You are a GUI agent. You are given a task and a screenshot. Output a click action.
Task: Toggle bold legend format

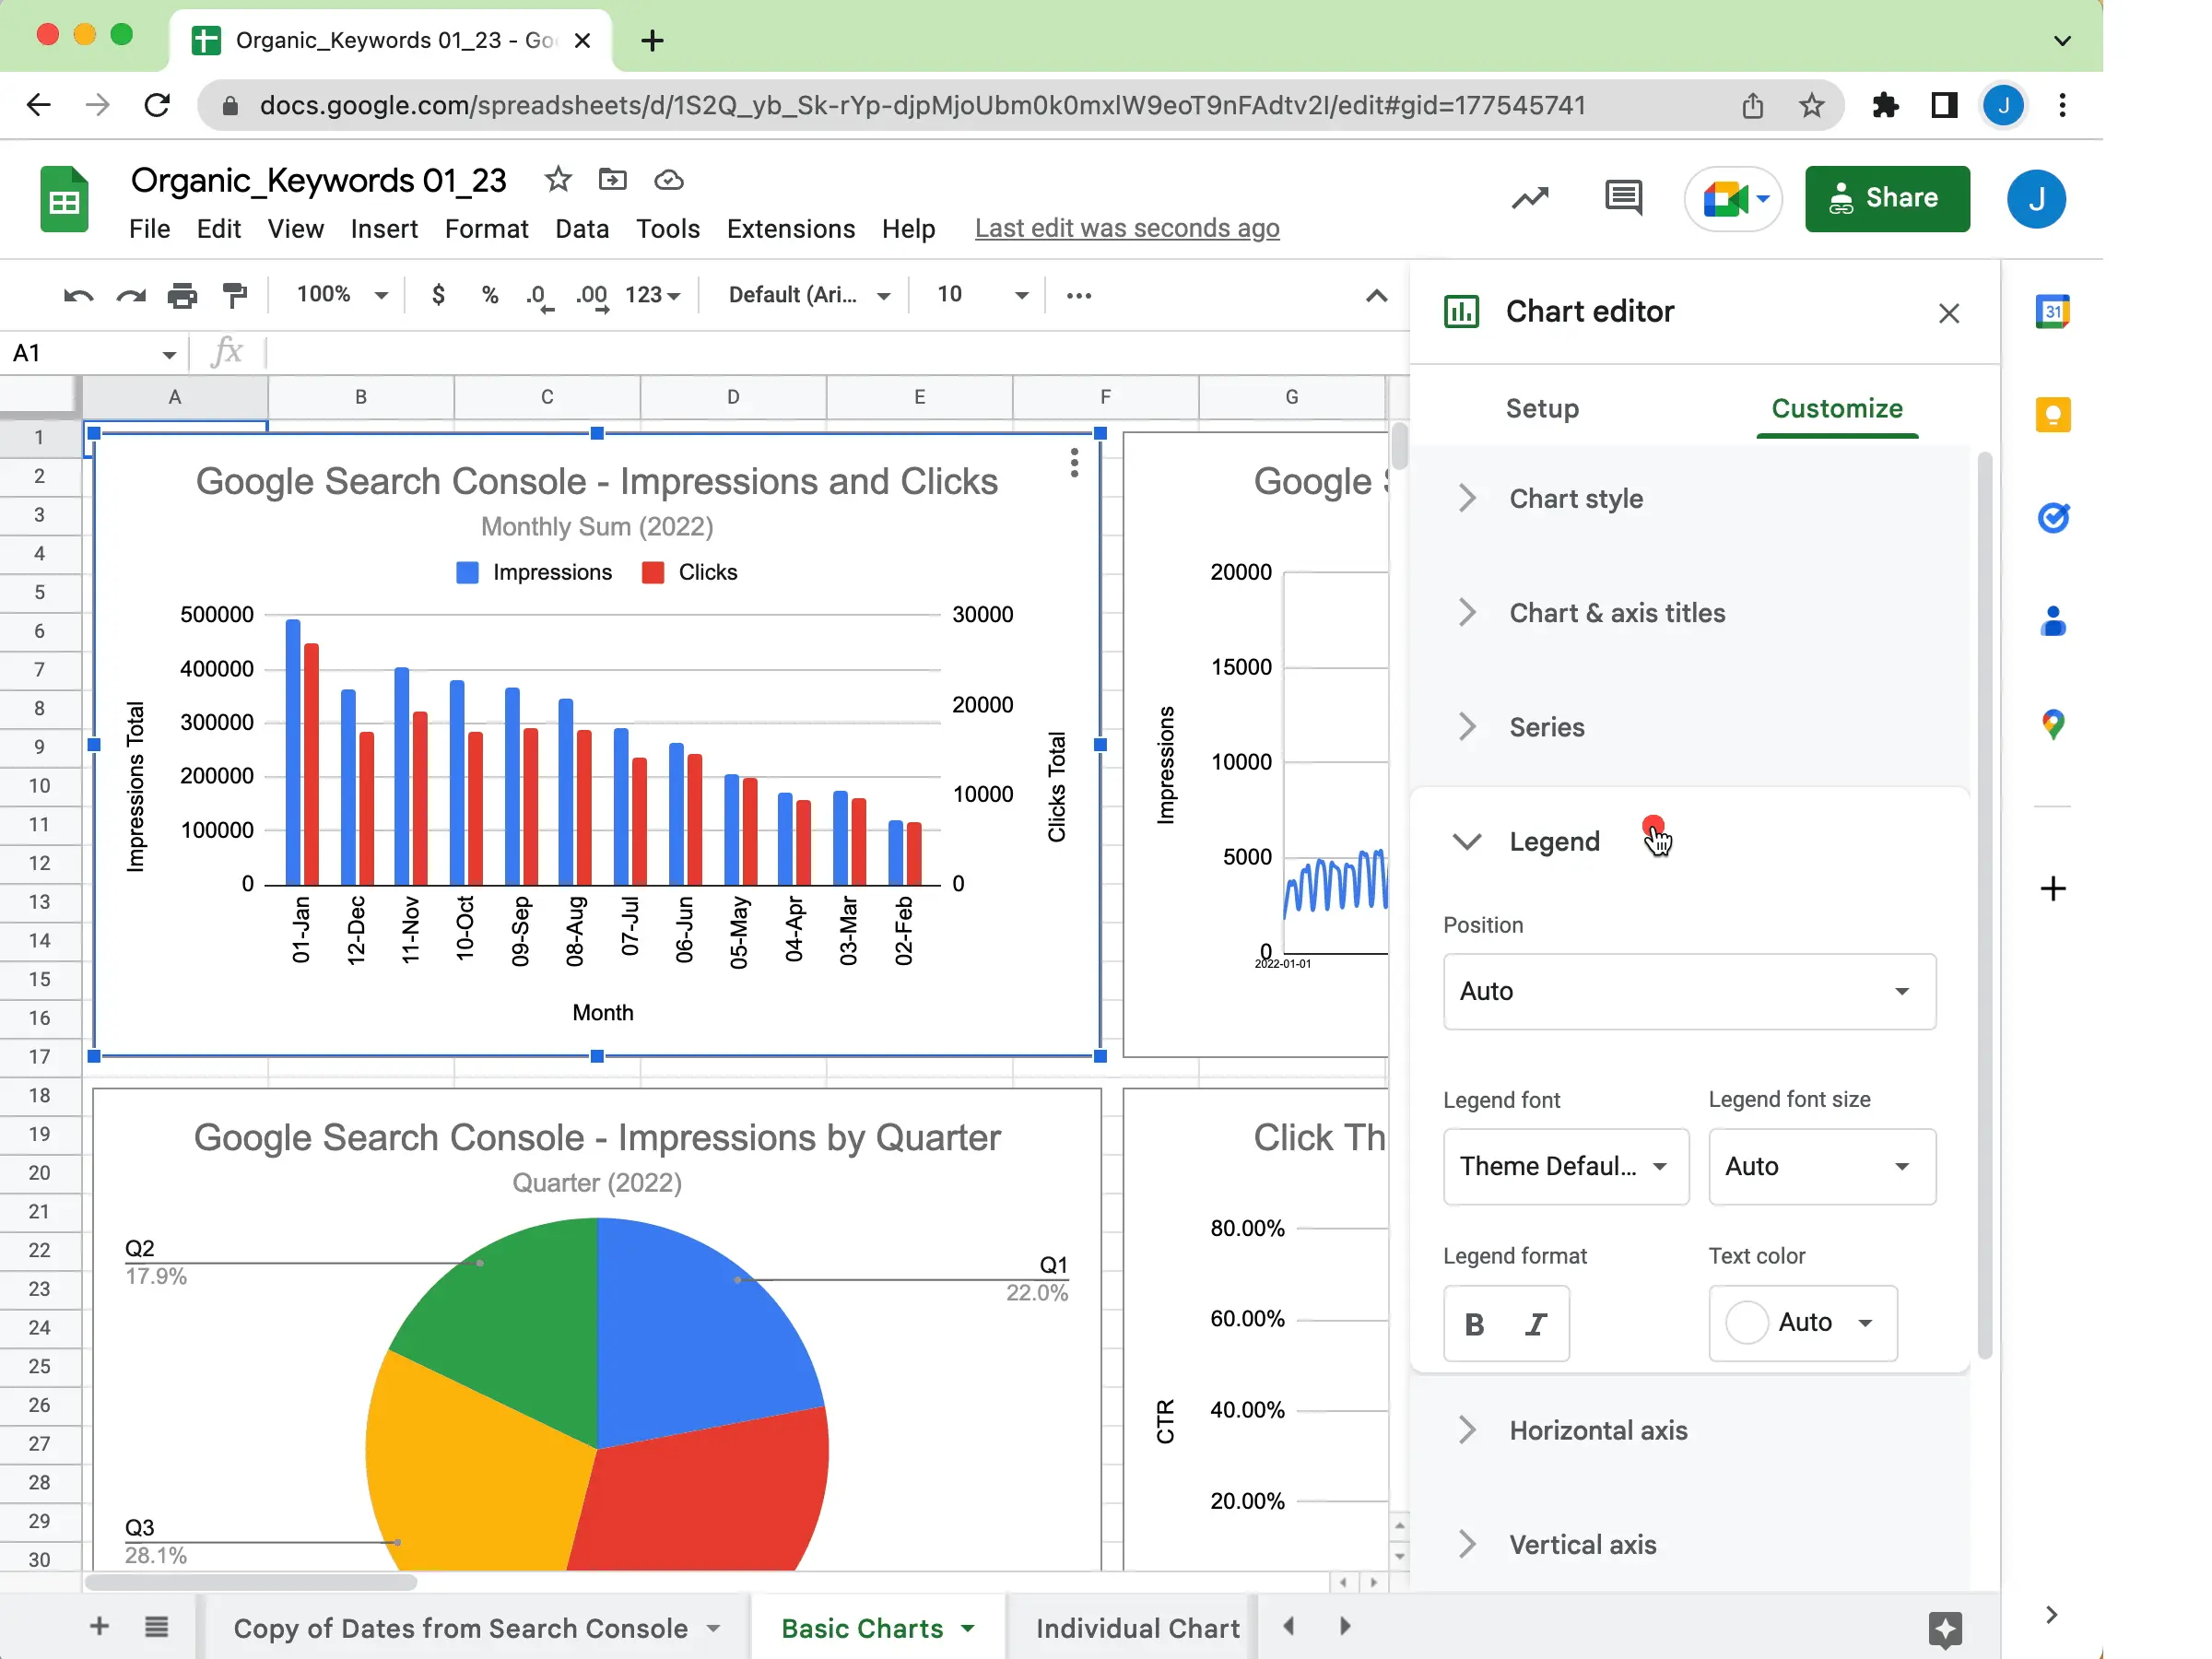tap(1474, 1324)
